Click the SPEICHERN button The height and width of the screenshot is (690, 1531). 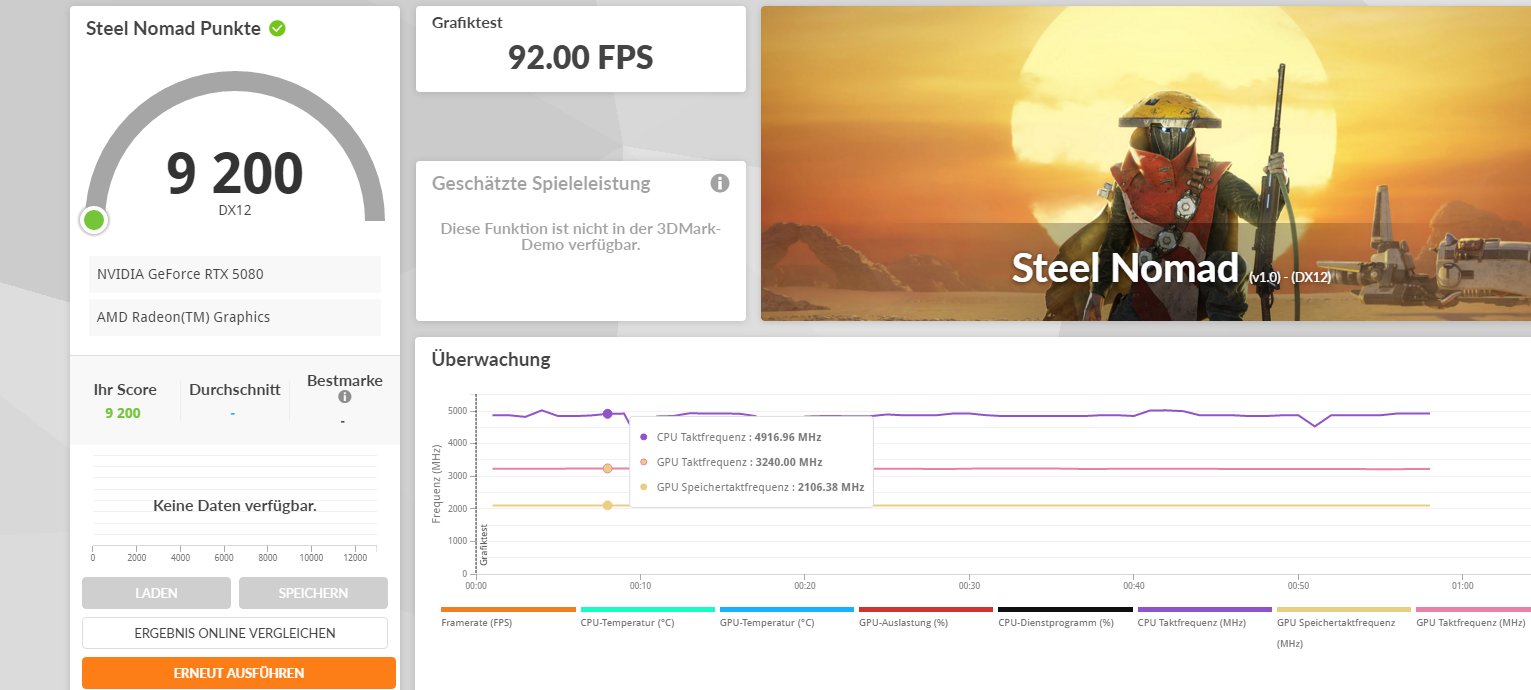click(313, 593)
